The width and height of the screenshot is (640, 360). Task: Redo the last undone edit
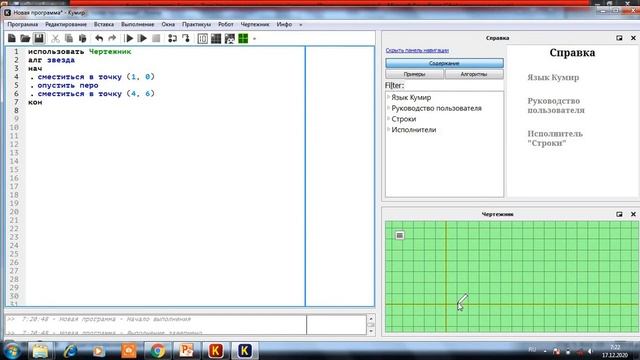[112, 39]
